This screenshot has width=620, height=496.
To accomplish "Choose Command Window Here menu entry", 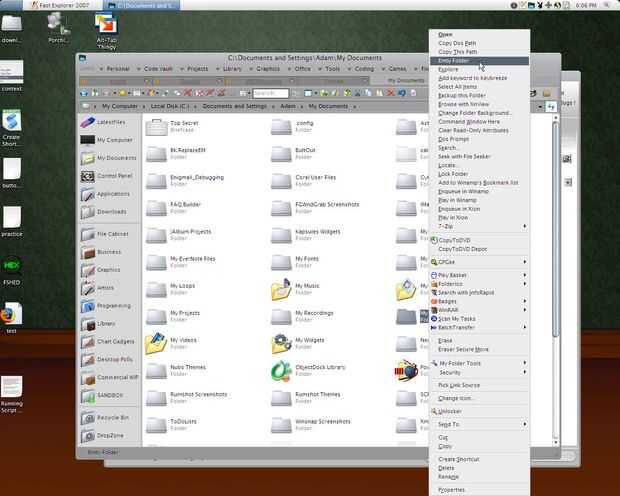I will tap(479, 121).
